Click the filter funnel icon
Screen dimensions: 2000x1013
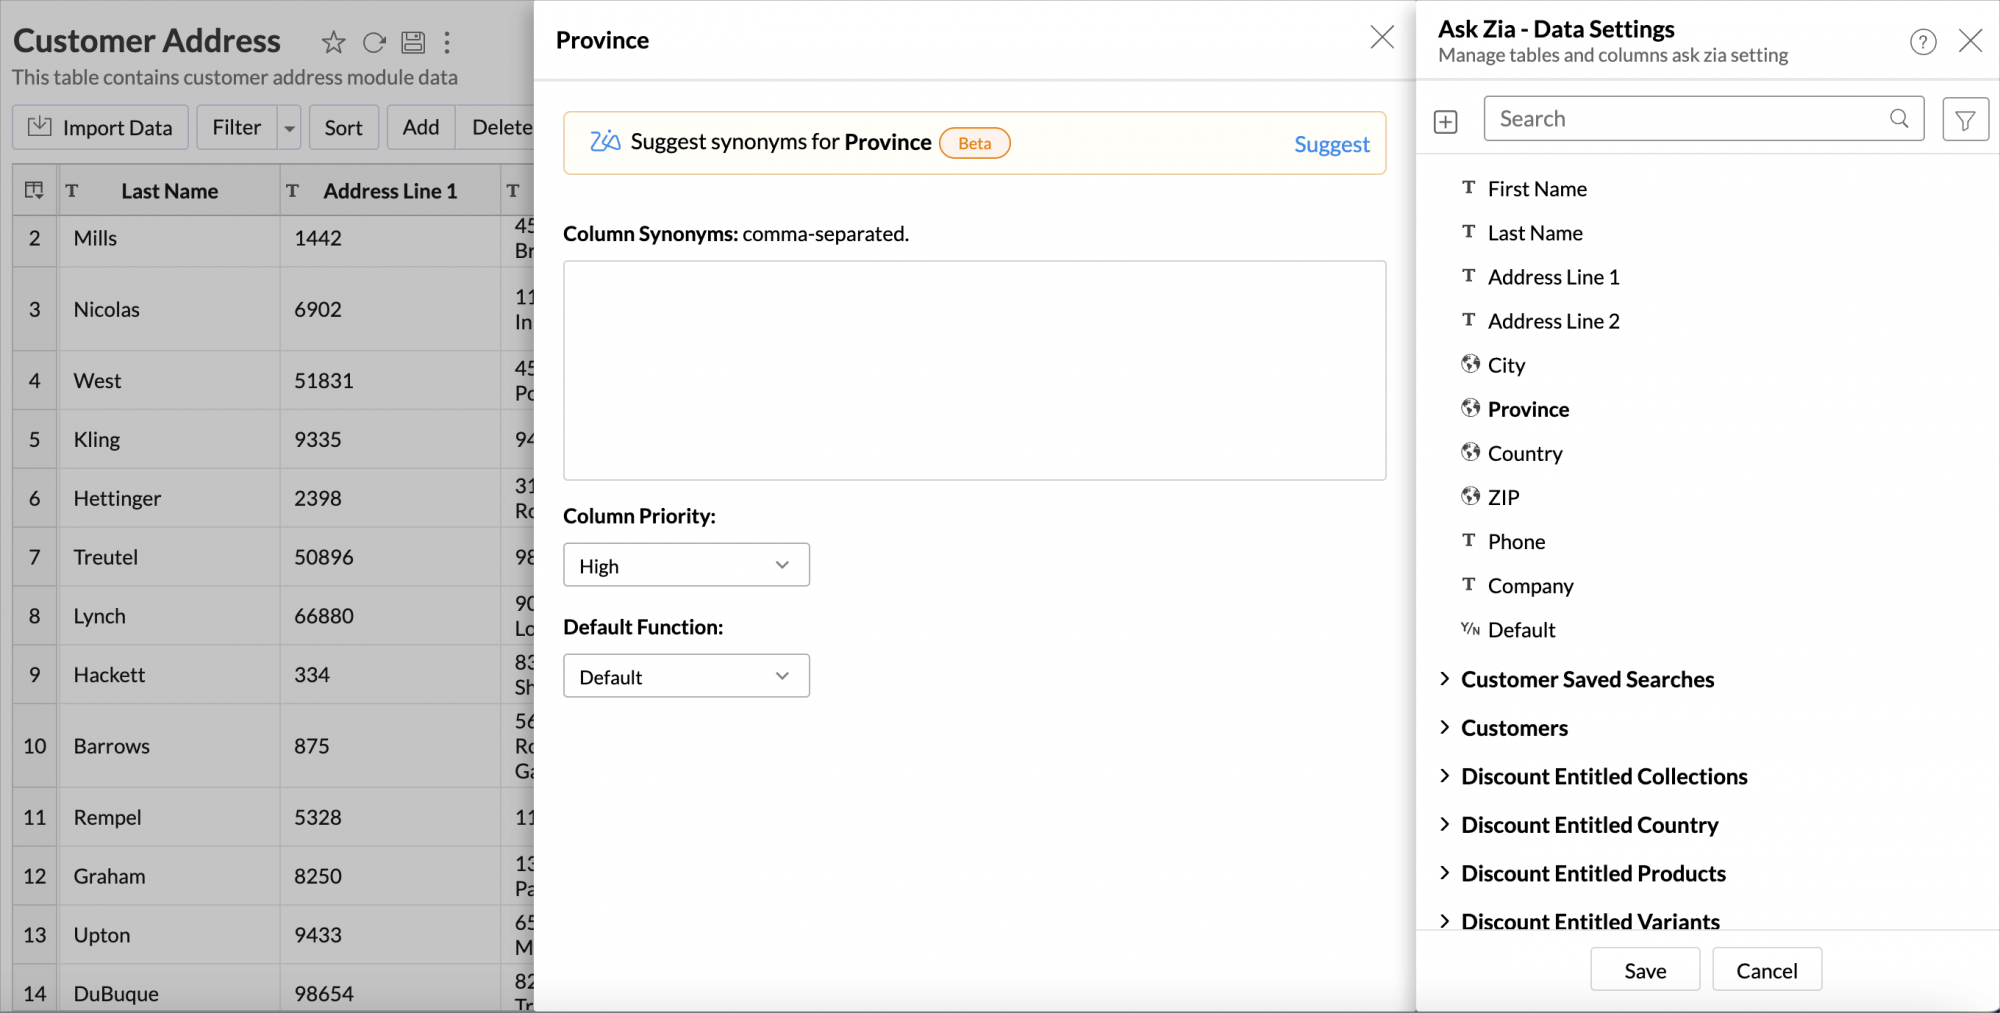click(x=1964, y=120)
